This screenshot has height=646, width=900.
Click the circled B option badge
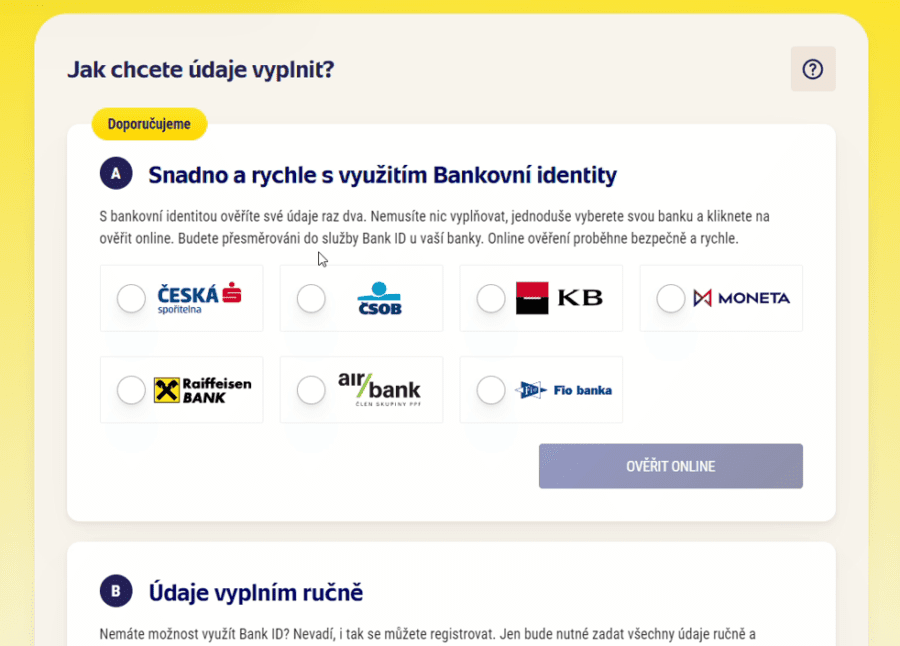[116, 592]
